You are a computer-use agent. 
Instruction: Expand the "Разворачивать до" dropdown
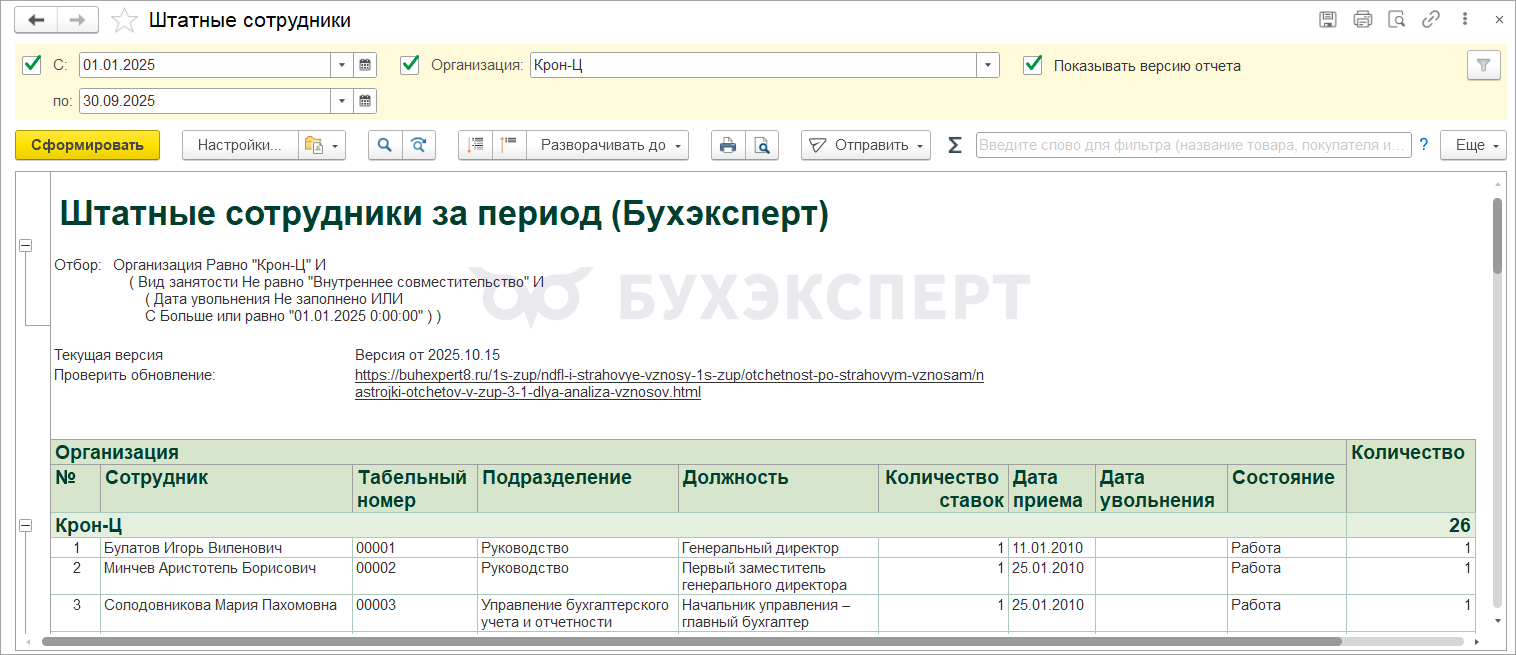click(608, 145)
